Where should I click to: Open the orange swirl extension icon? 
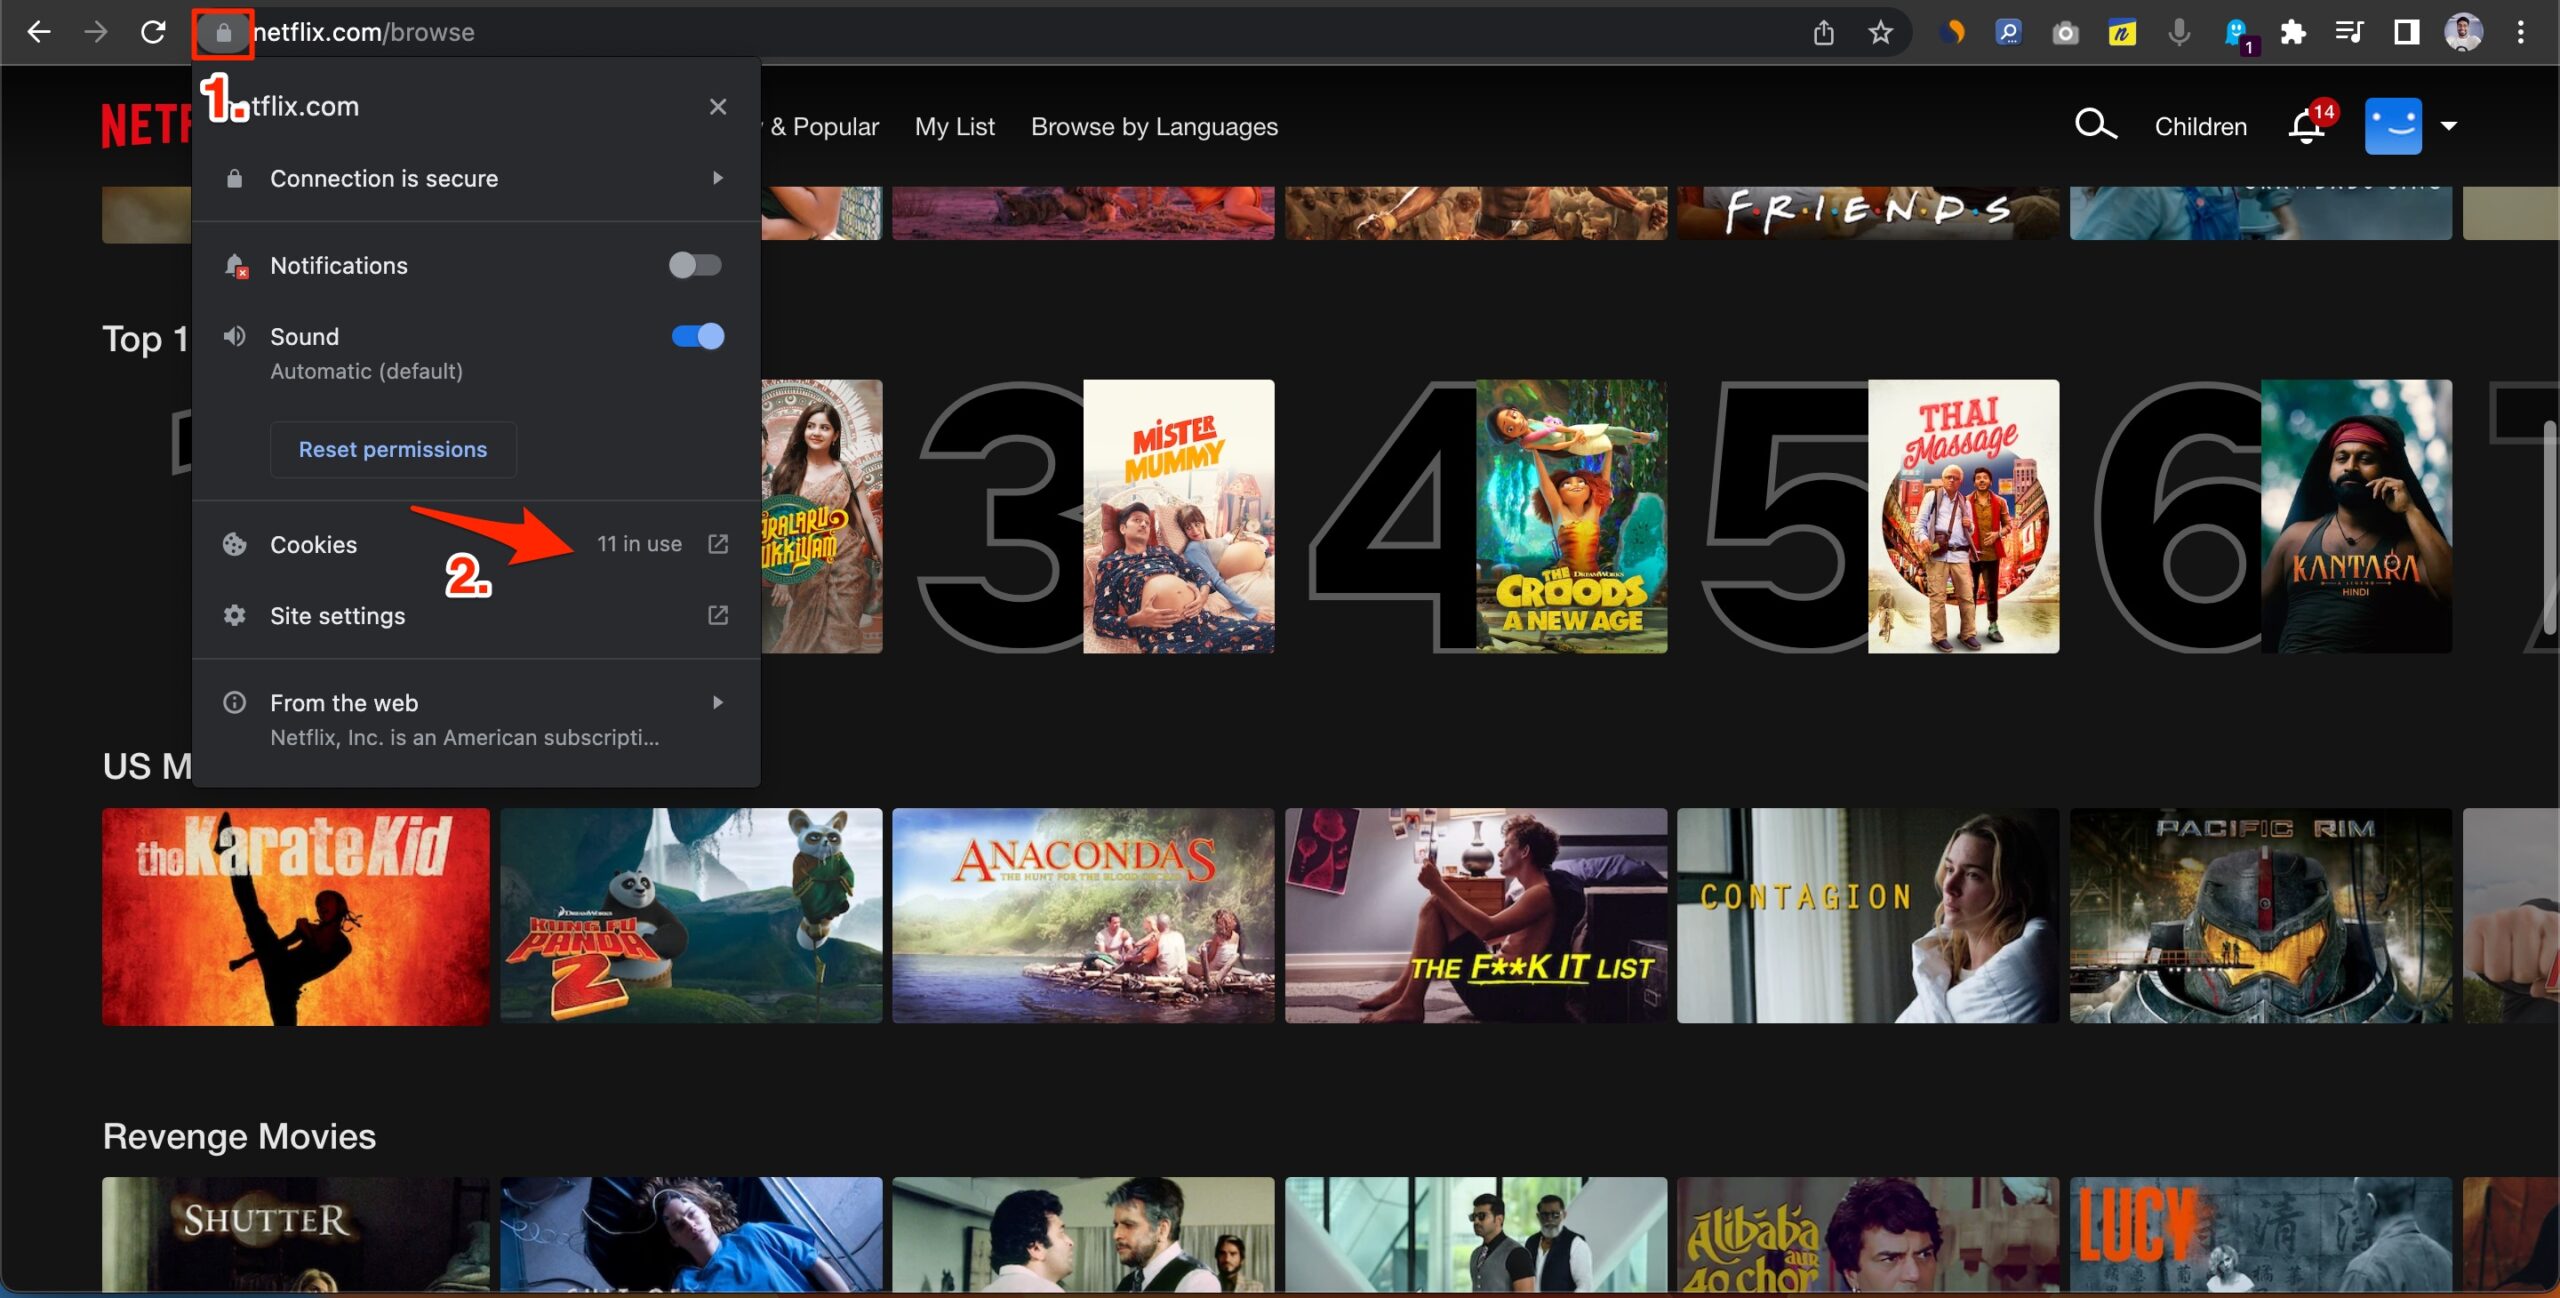pos(1951,33)
